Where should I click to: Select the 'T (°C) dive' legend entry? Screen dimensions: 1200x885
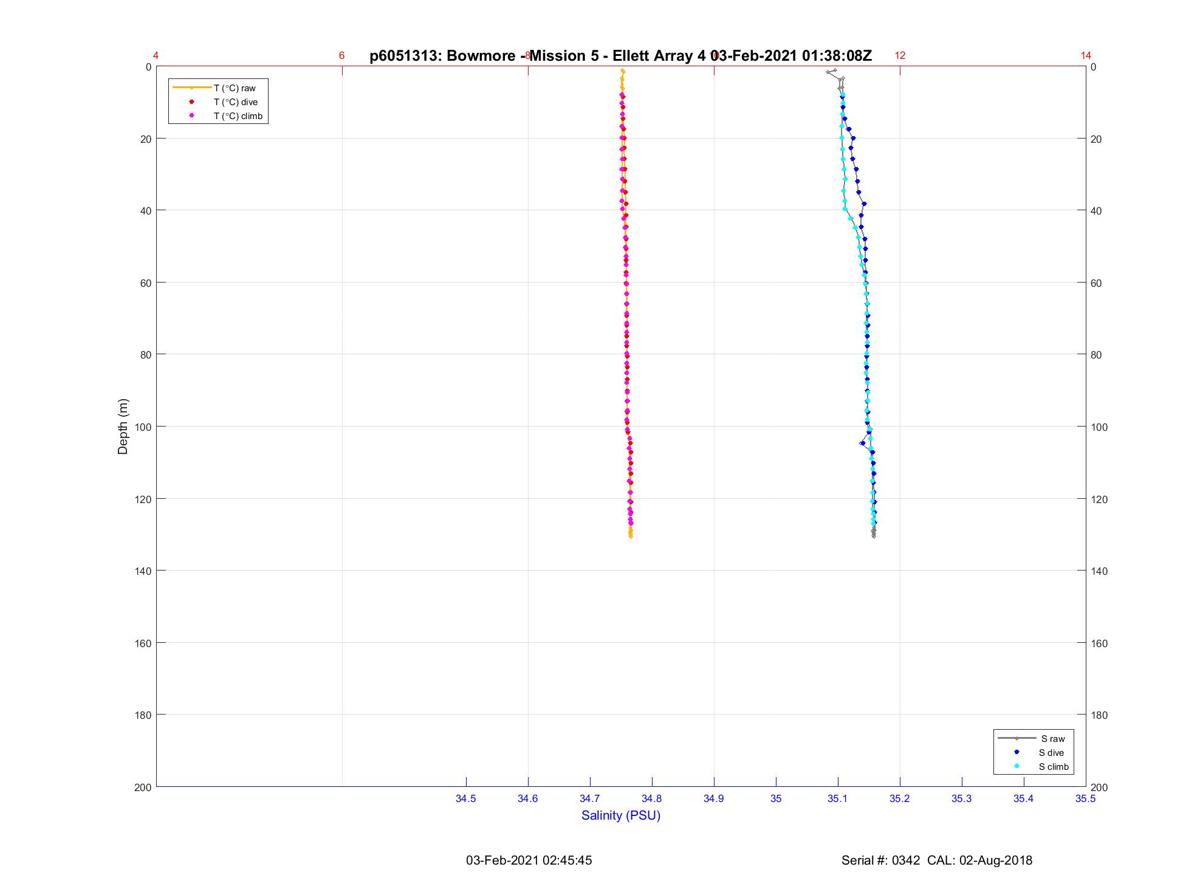coord(235,102)
